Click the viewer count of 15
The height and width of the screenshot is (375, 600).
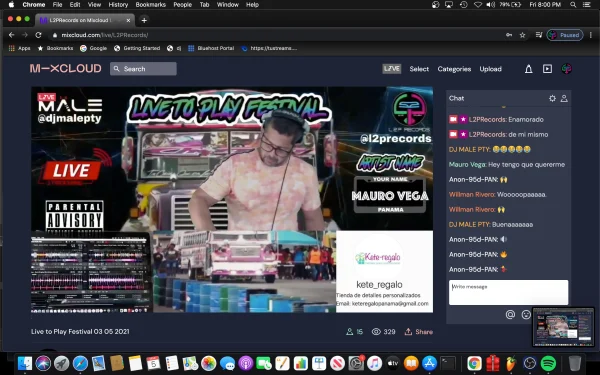tap(354, 332)
